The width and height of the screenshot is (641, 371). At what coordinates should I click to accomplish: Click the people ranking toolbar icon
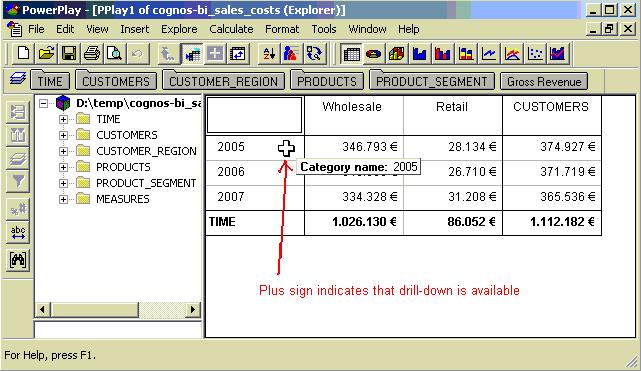pos(291,54)
